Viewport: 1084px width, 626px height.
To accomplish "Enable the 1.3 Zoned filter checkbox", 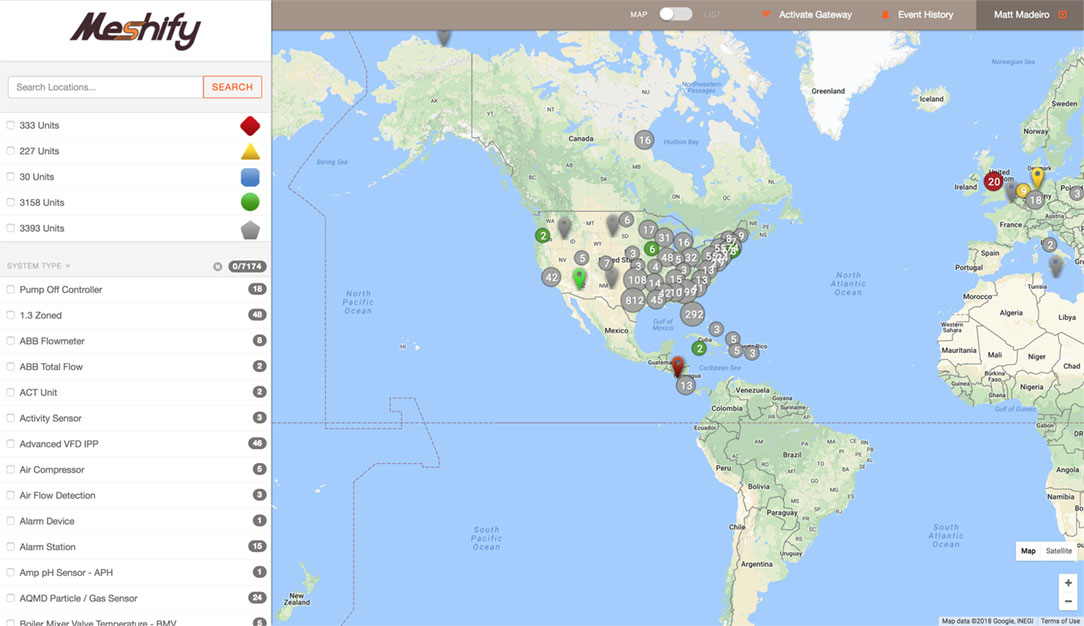I will (10, 315).
